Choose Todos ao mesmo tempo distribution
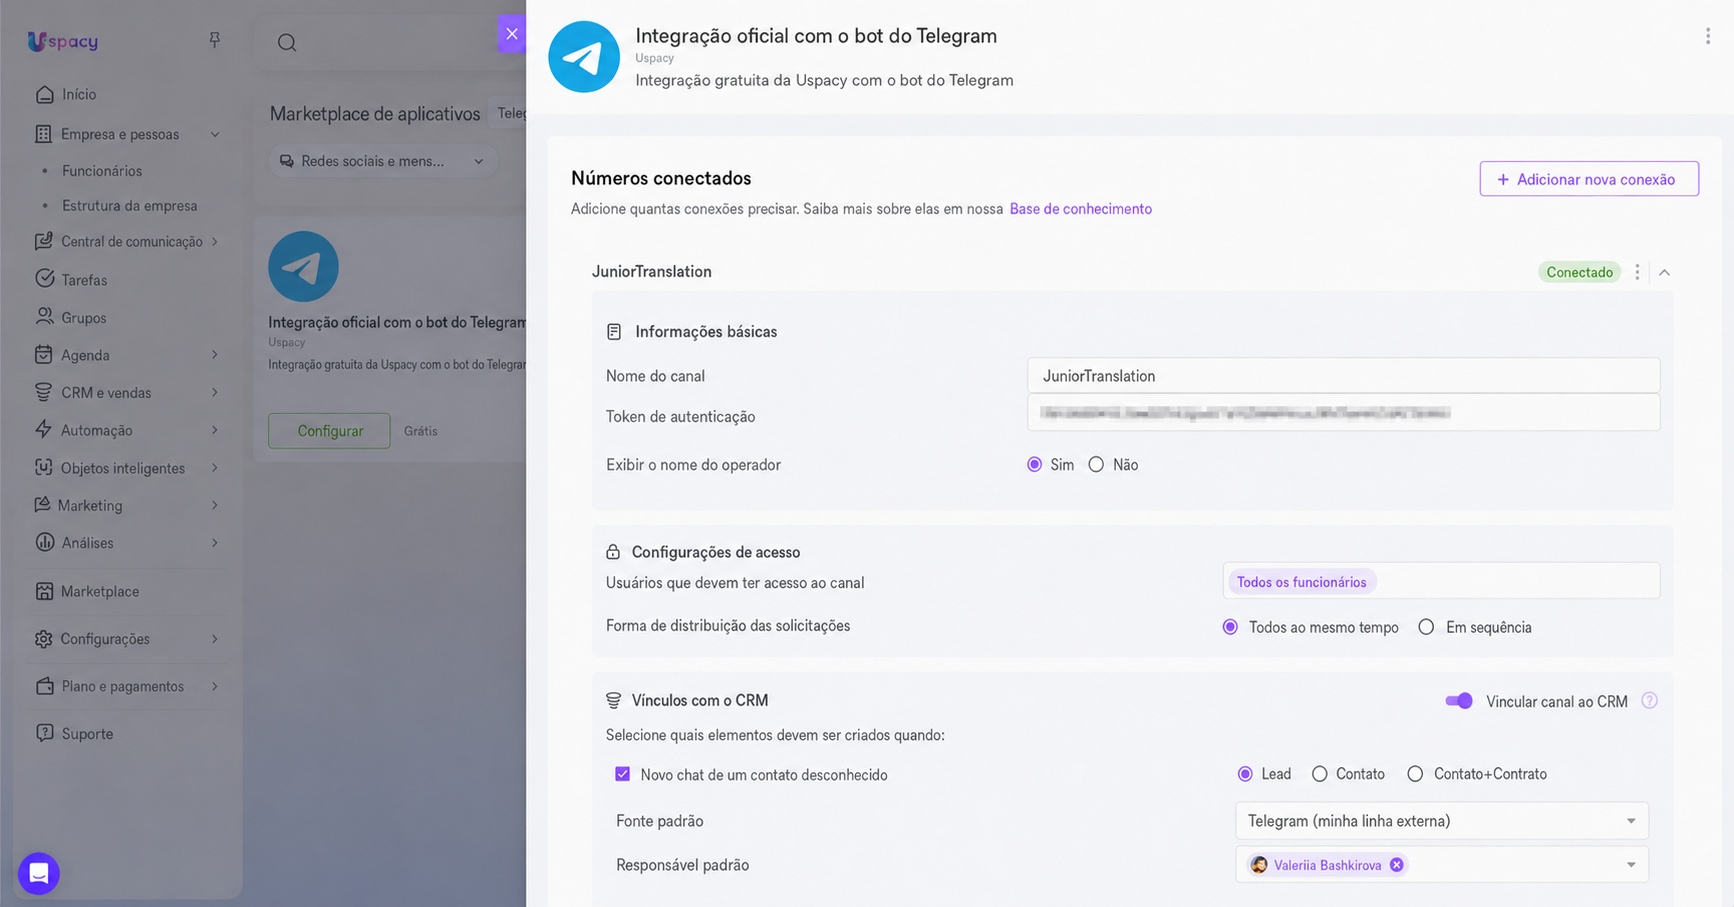Screen dimensions: 1734x907 (1230, 627)
